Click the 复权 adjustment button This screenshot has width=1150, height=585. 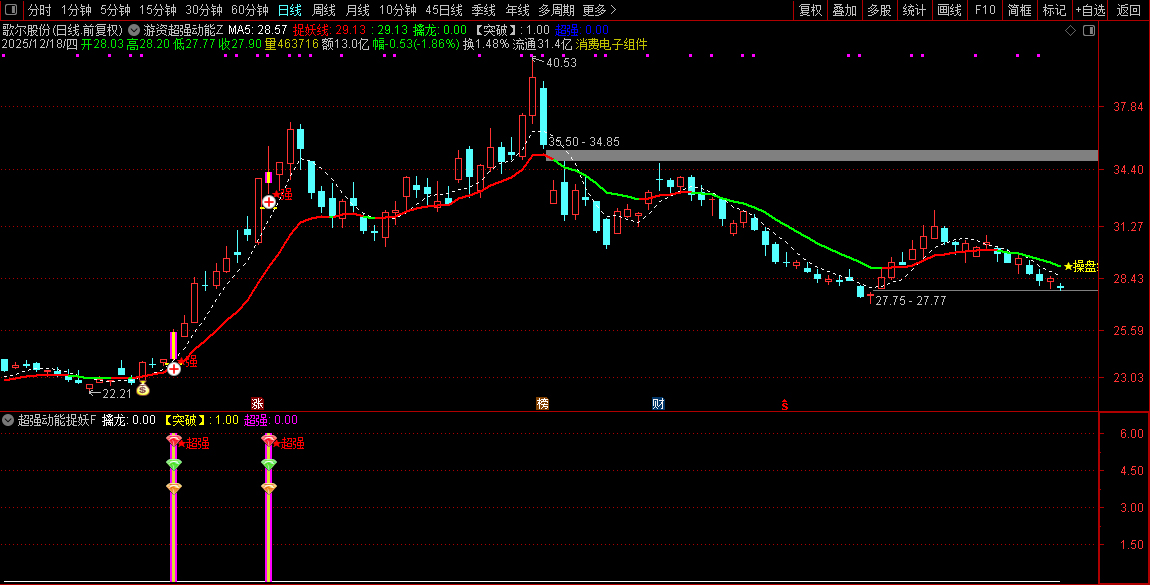point(810,10)
